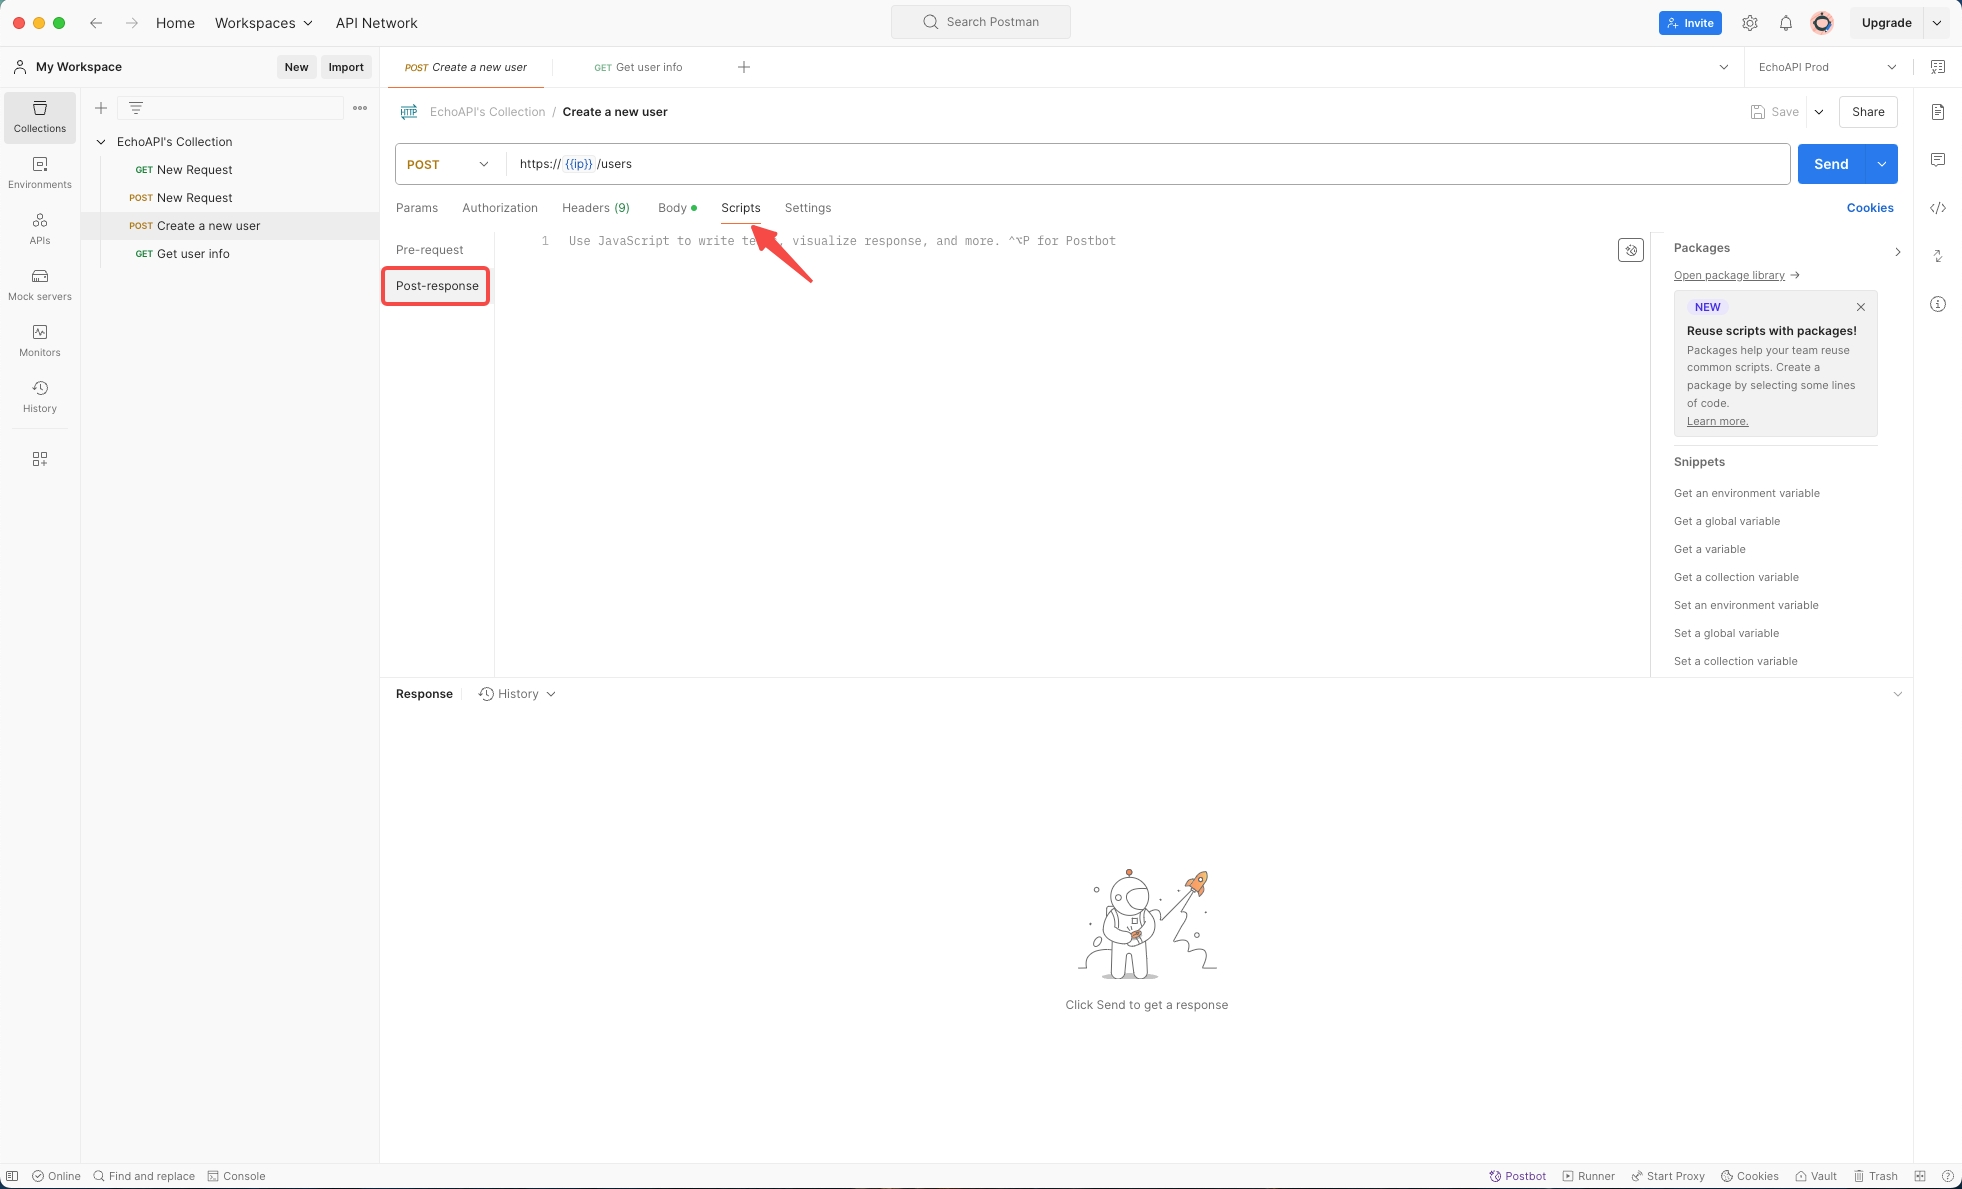The height and width of the screenshot is (1189, 1962).
Task: Switch to the Settings tab
Action: (x=808, y=208)
